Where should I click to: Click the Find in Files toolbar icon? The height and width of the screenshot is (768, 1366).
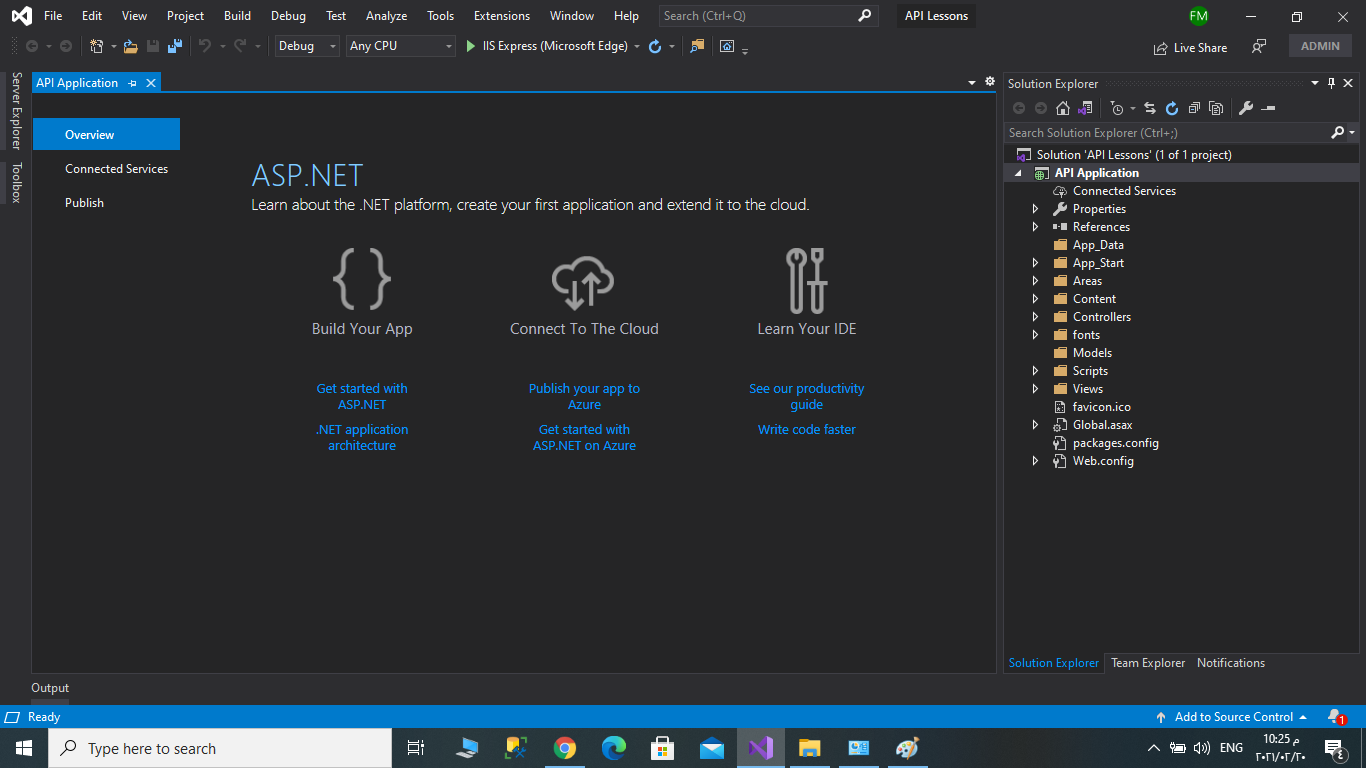point(697,46)
